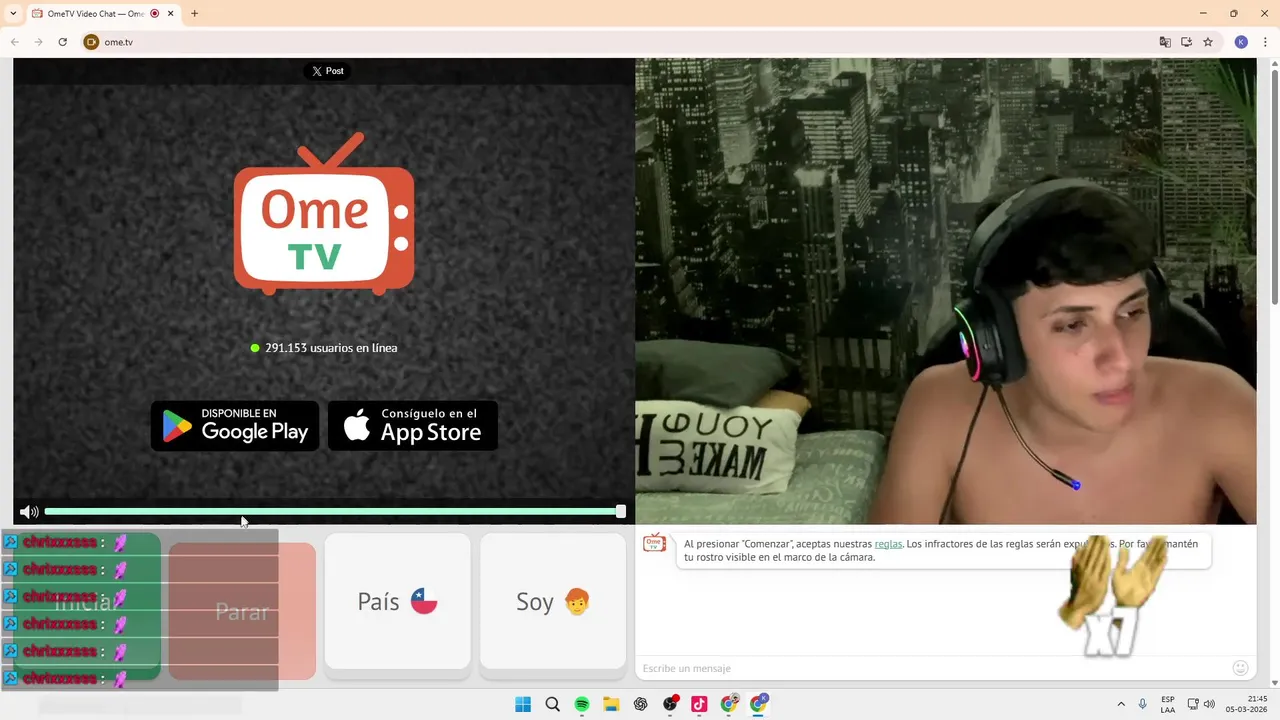Click the ome.tv address bar
Screen dimensions: 1280x720
click(x=620, y=42)
